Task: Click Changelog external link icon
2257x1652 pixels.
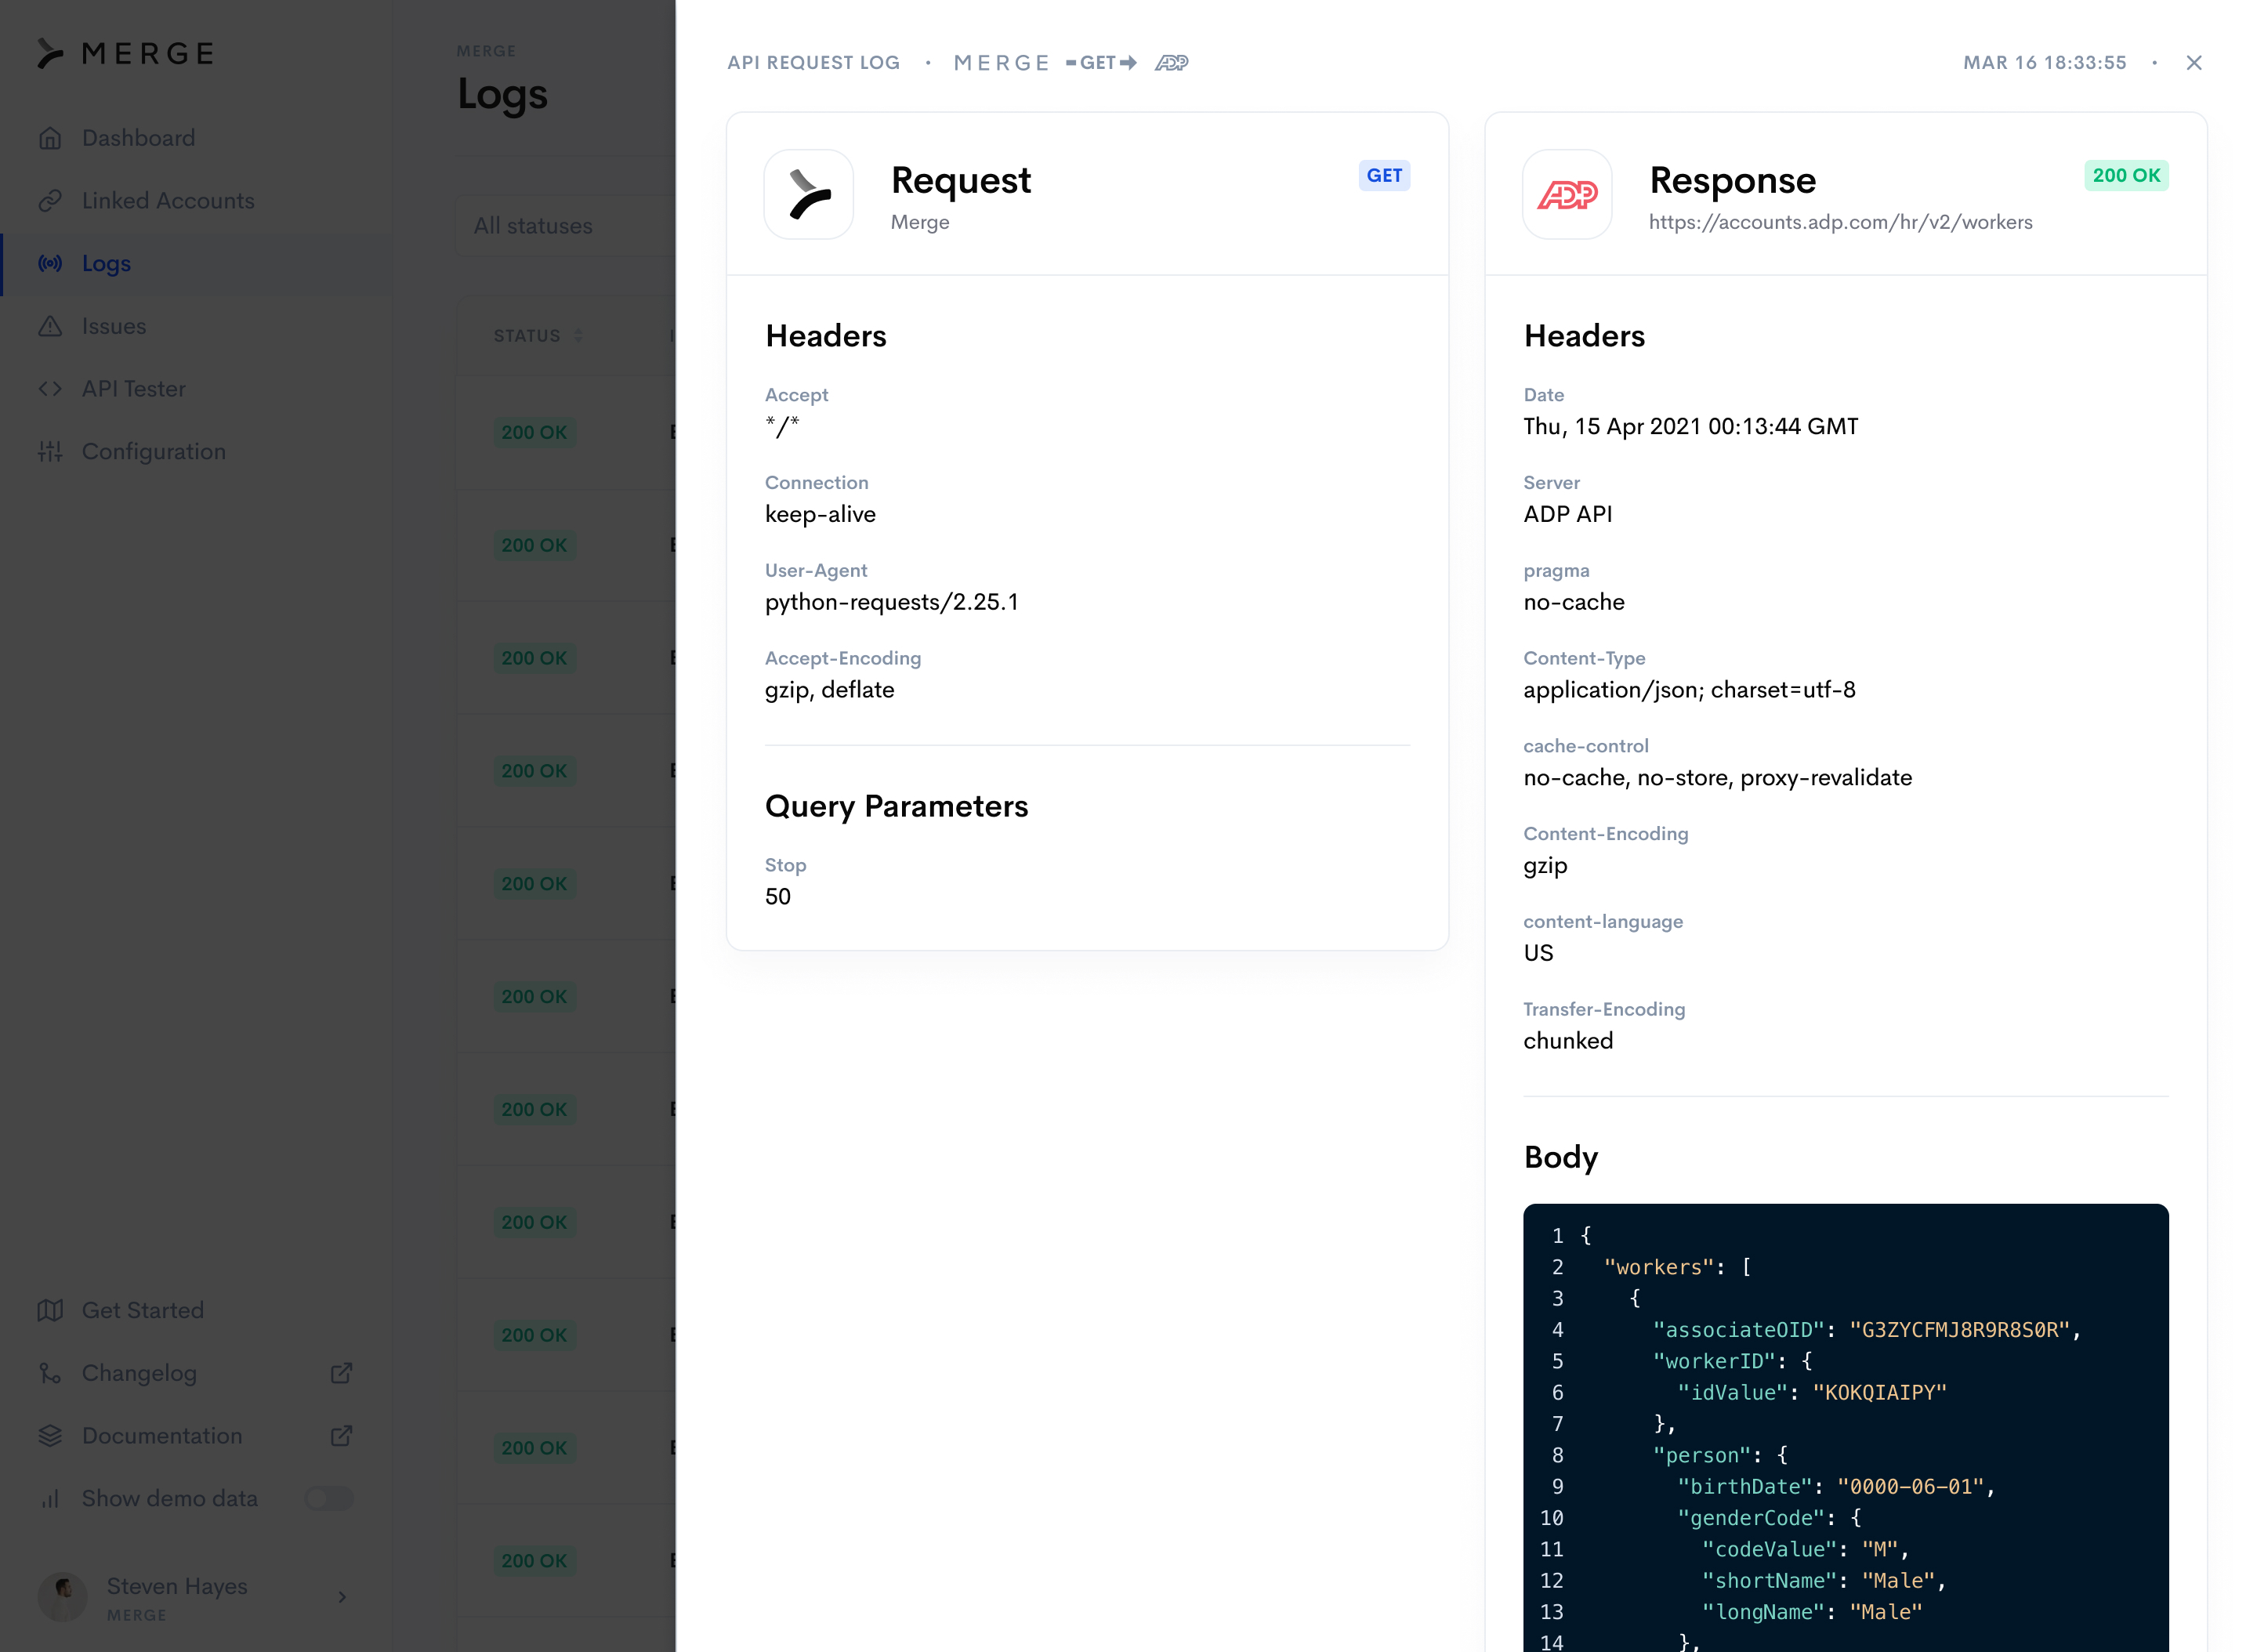Action: point(341,1373)
